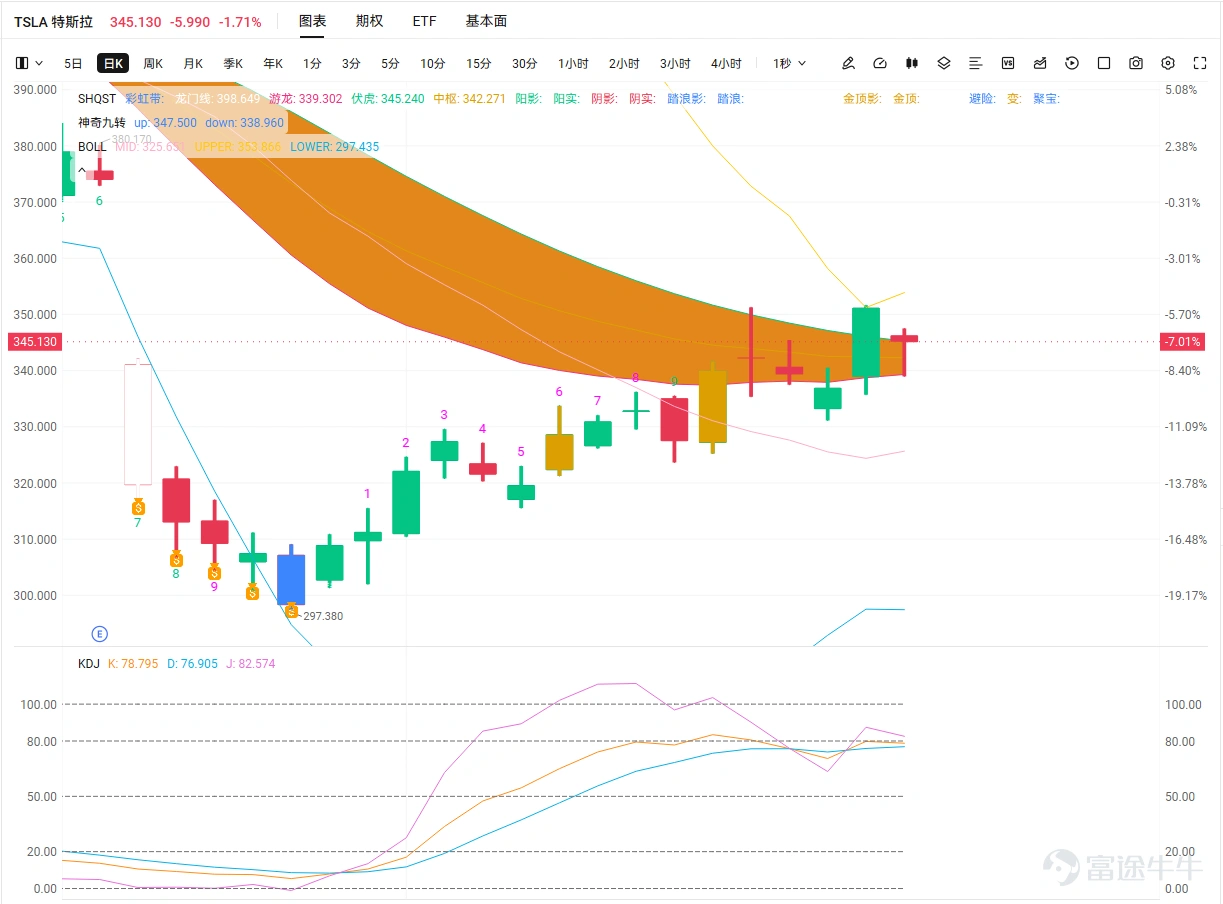
Task: Select the 年K timeframe
Action: coord(273,63)
